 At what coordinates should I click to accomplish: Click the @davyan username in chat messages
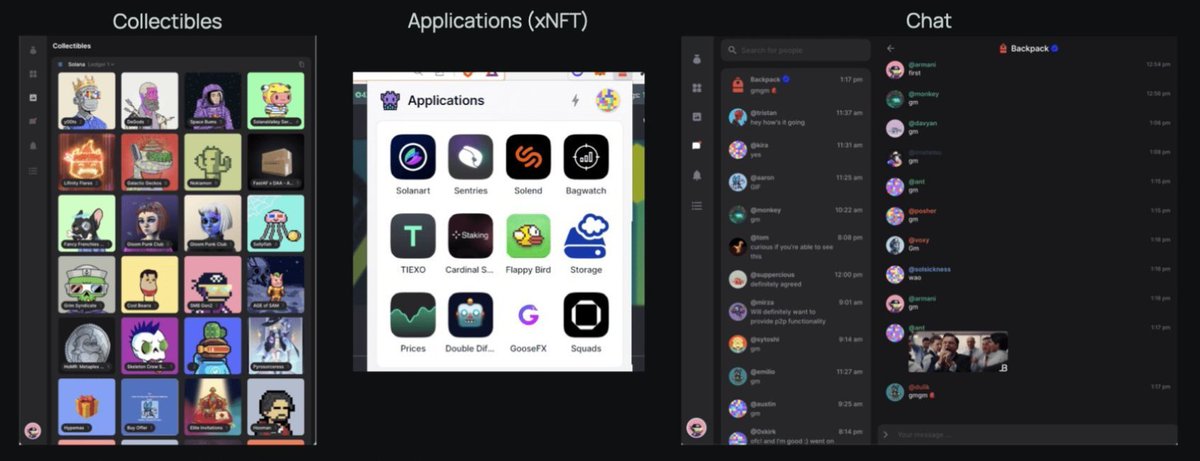[x=923, y=122]
